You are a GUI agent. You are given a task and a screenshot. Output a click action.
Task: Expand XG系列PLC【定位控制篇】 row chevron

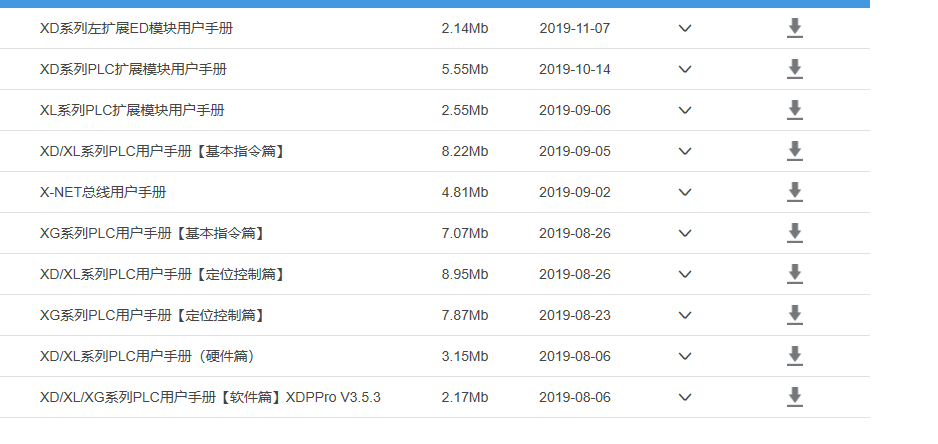click(x=685, y=315)
